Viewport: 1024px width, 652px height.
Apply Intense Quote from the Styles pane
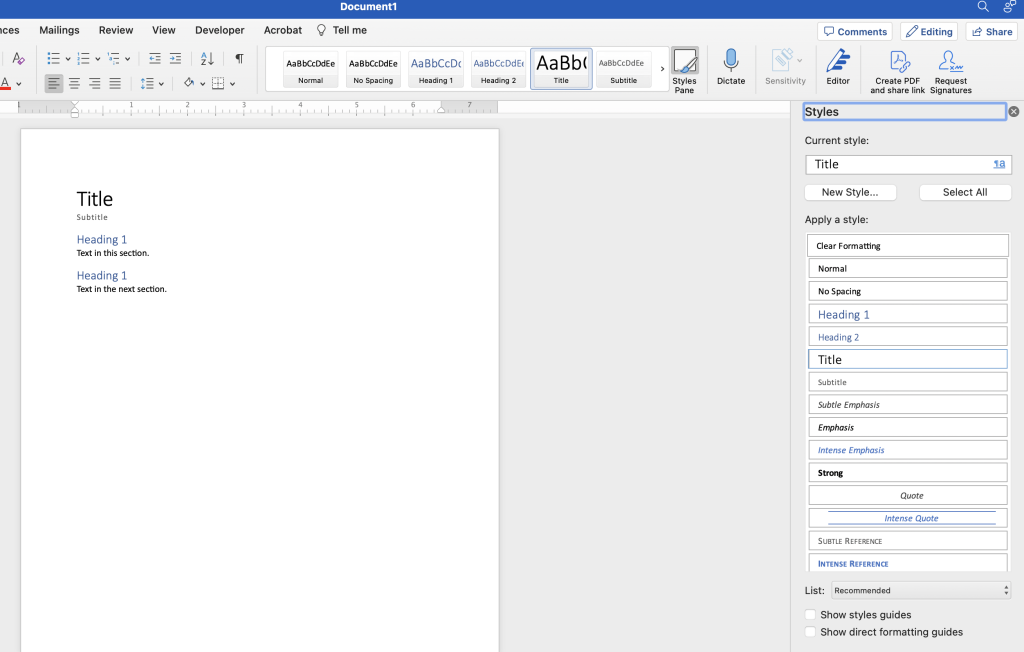(908, 518)
